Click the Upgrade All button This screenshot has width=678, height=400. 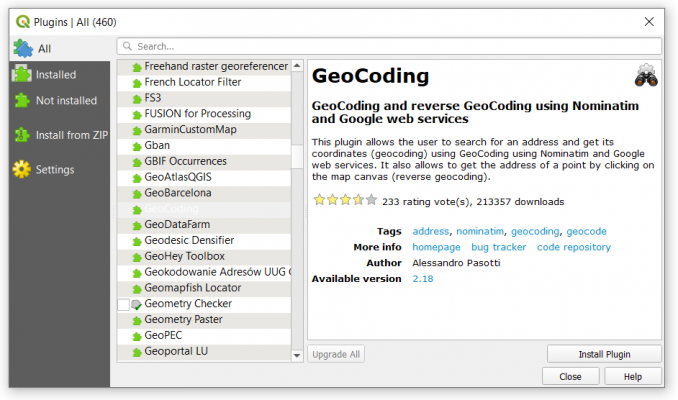336,354
